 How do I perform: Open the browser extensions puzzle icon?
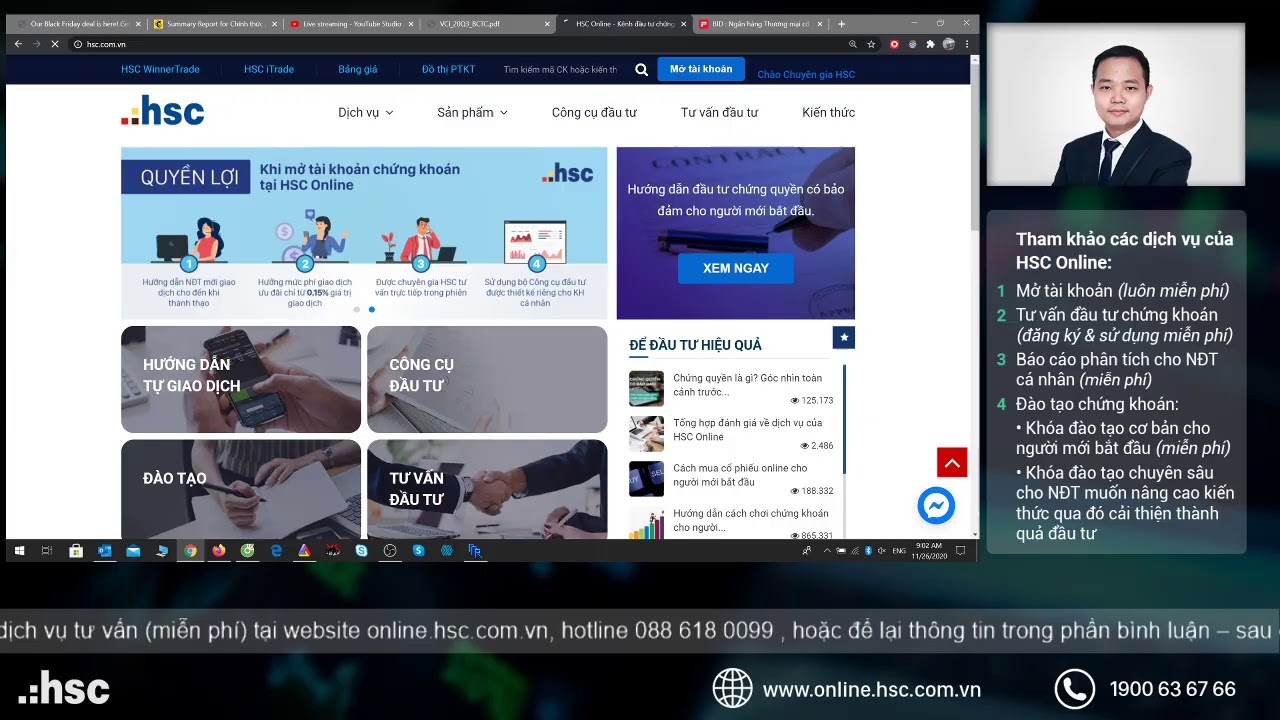click(x=930, y=44)
